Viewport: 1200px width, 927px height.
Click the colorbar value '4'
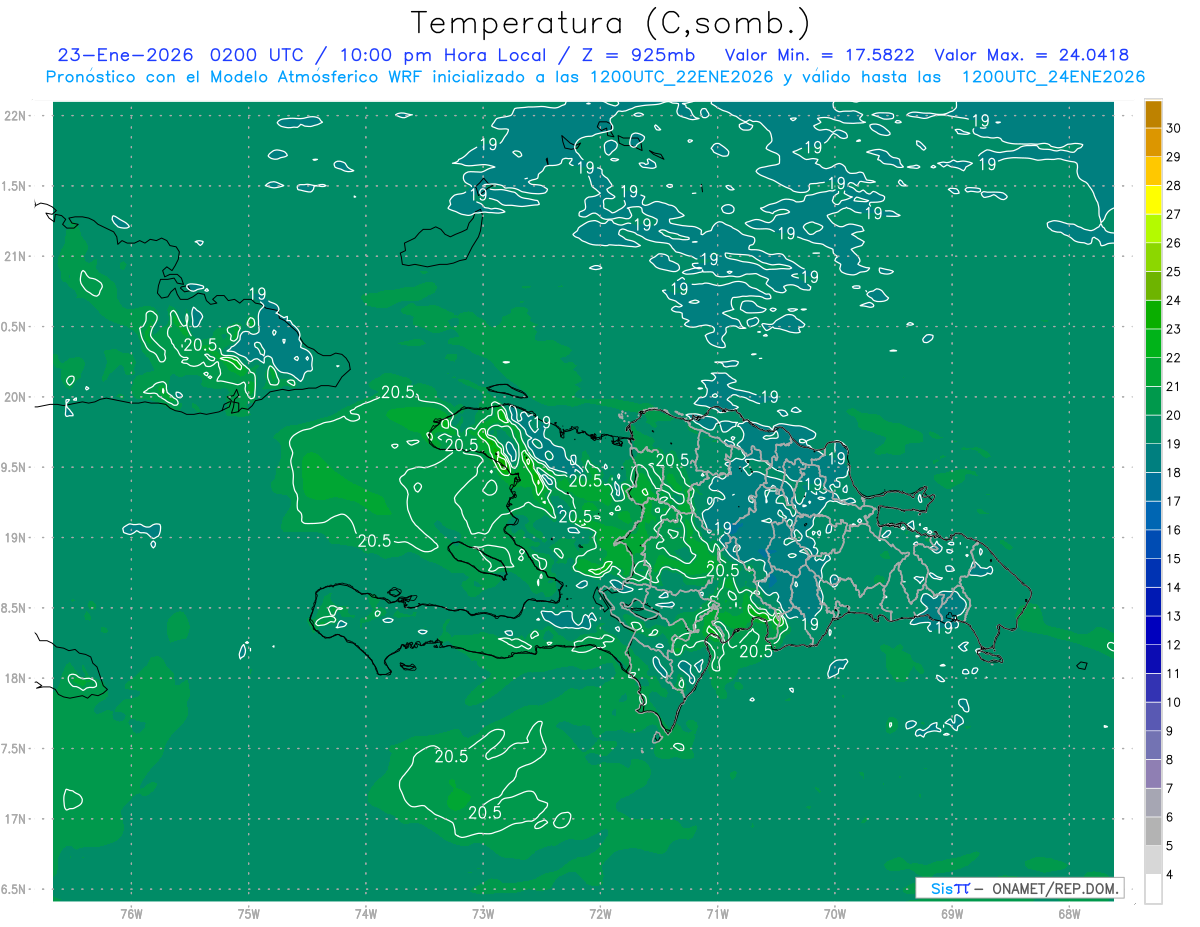pyautogui.click(x=1171, y=875)
